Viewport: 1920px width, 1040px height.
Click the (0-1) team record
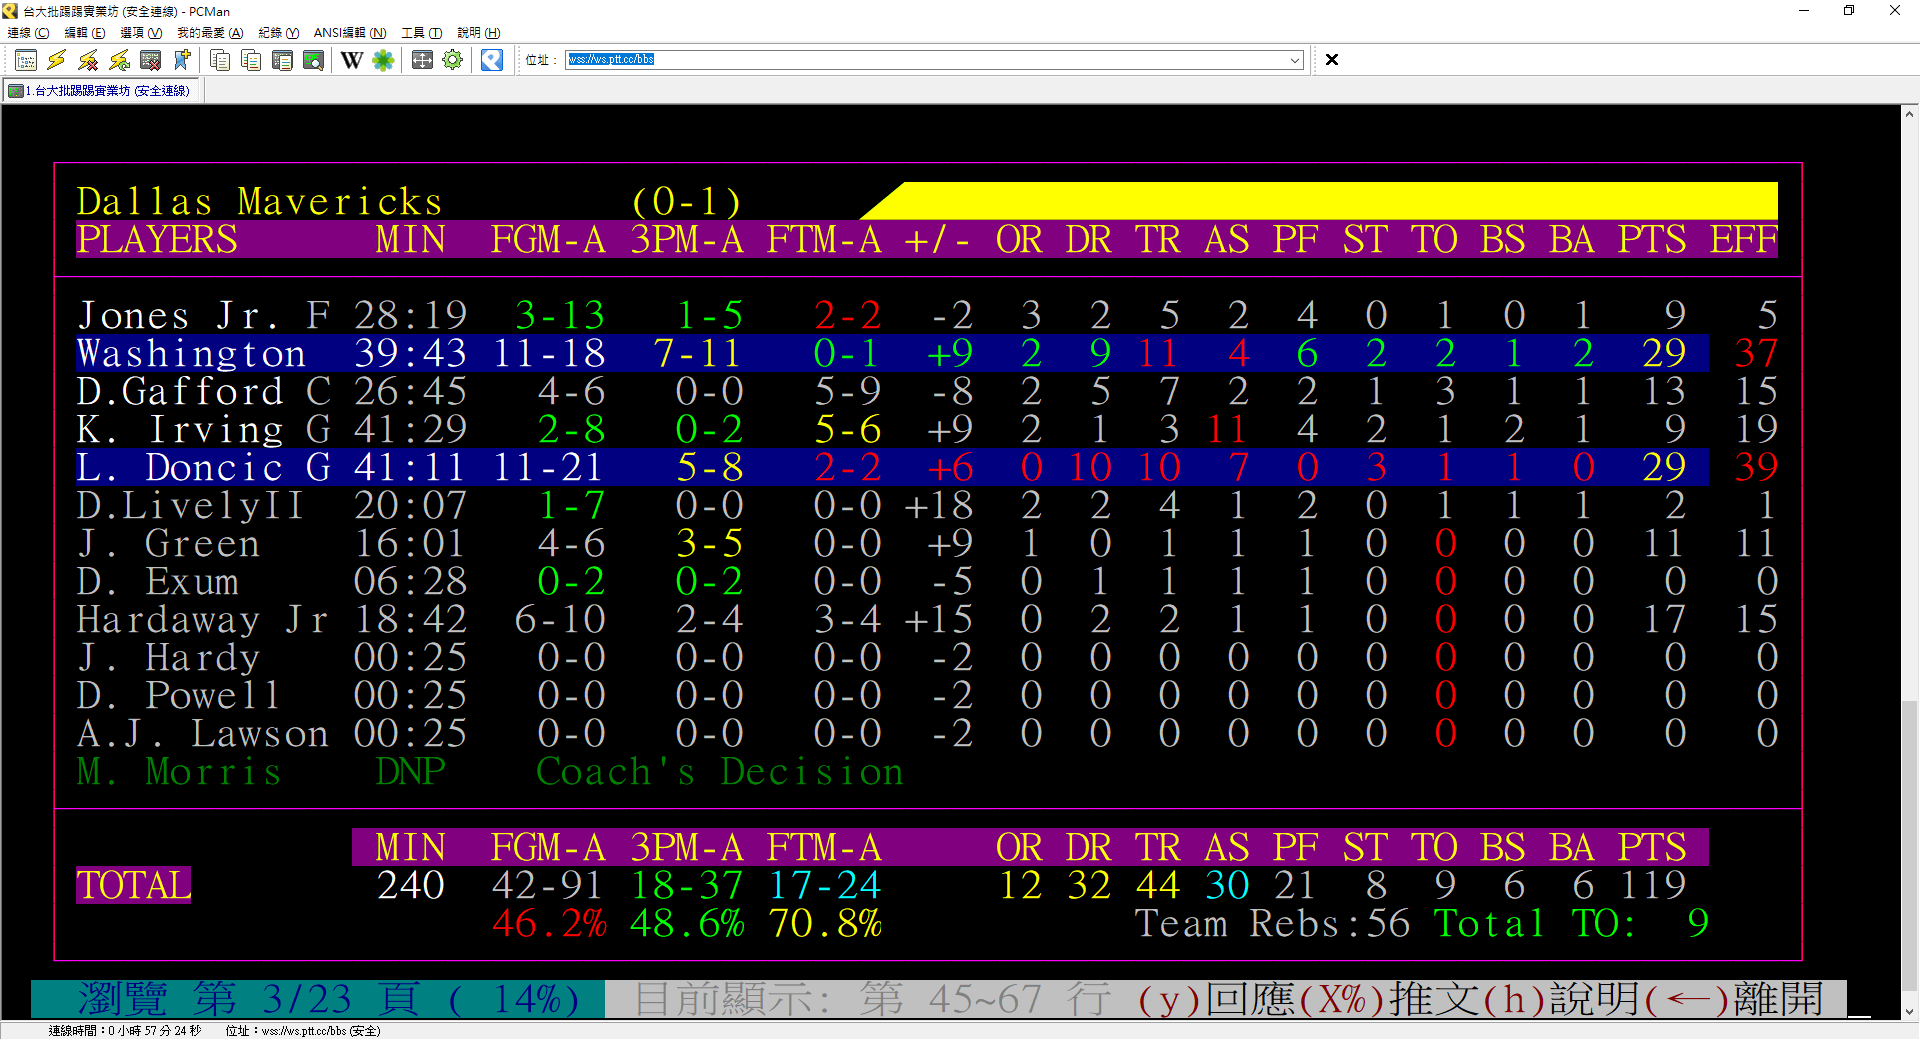pos(687,202)
